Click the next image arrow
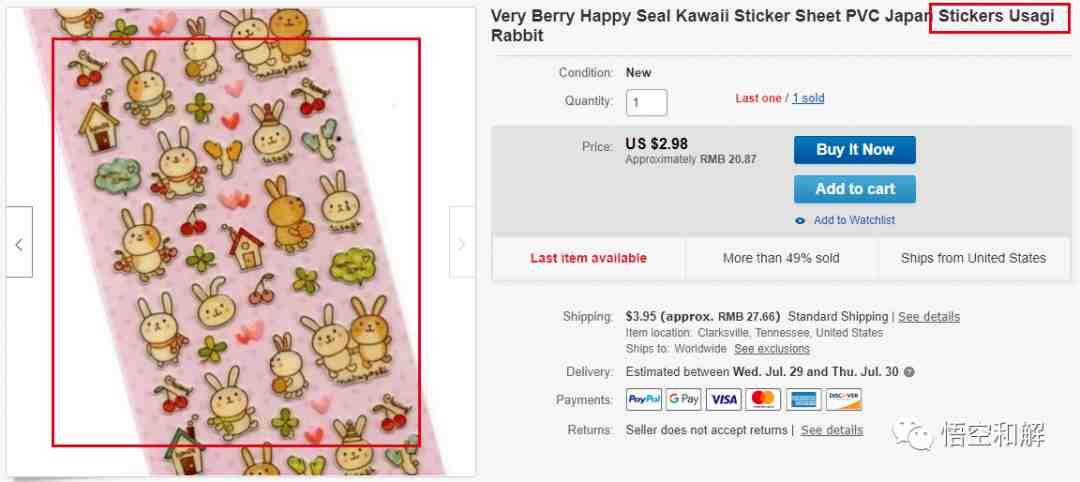The width and height of the screenshot is (1080, 482). (461, 242)
